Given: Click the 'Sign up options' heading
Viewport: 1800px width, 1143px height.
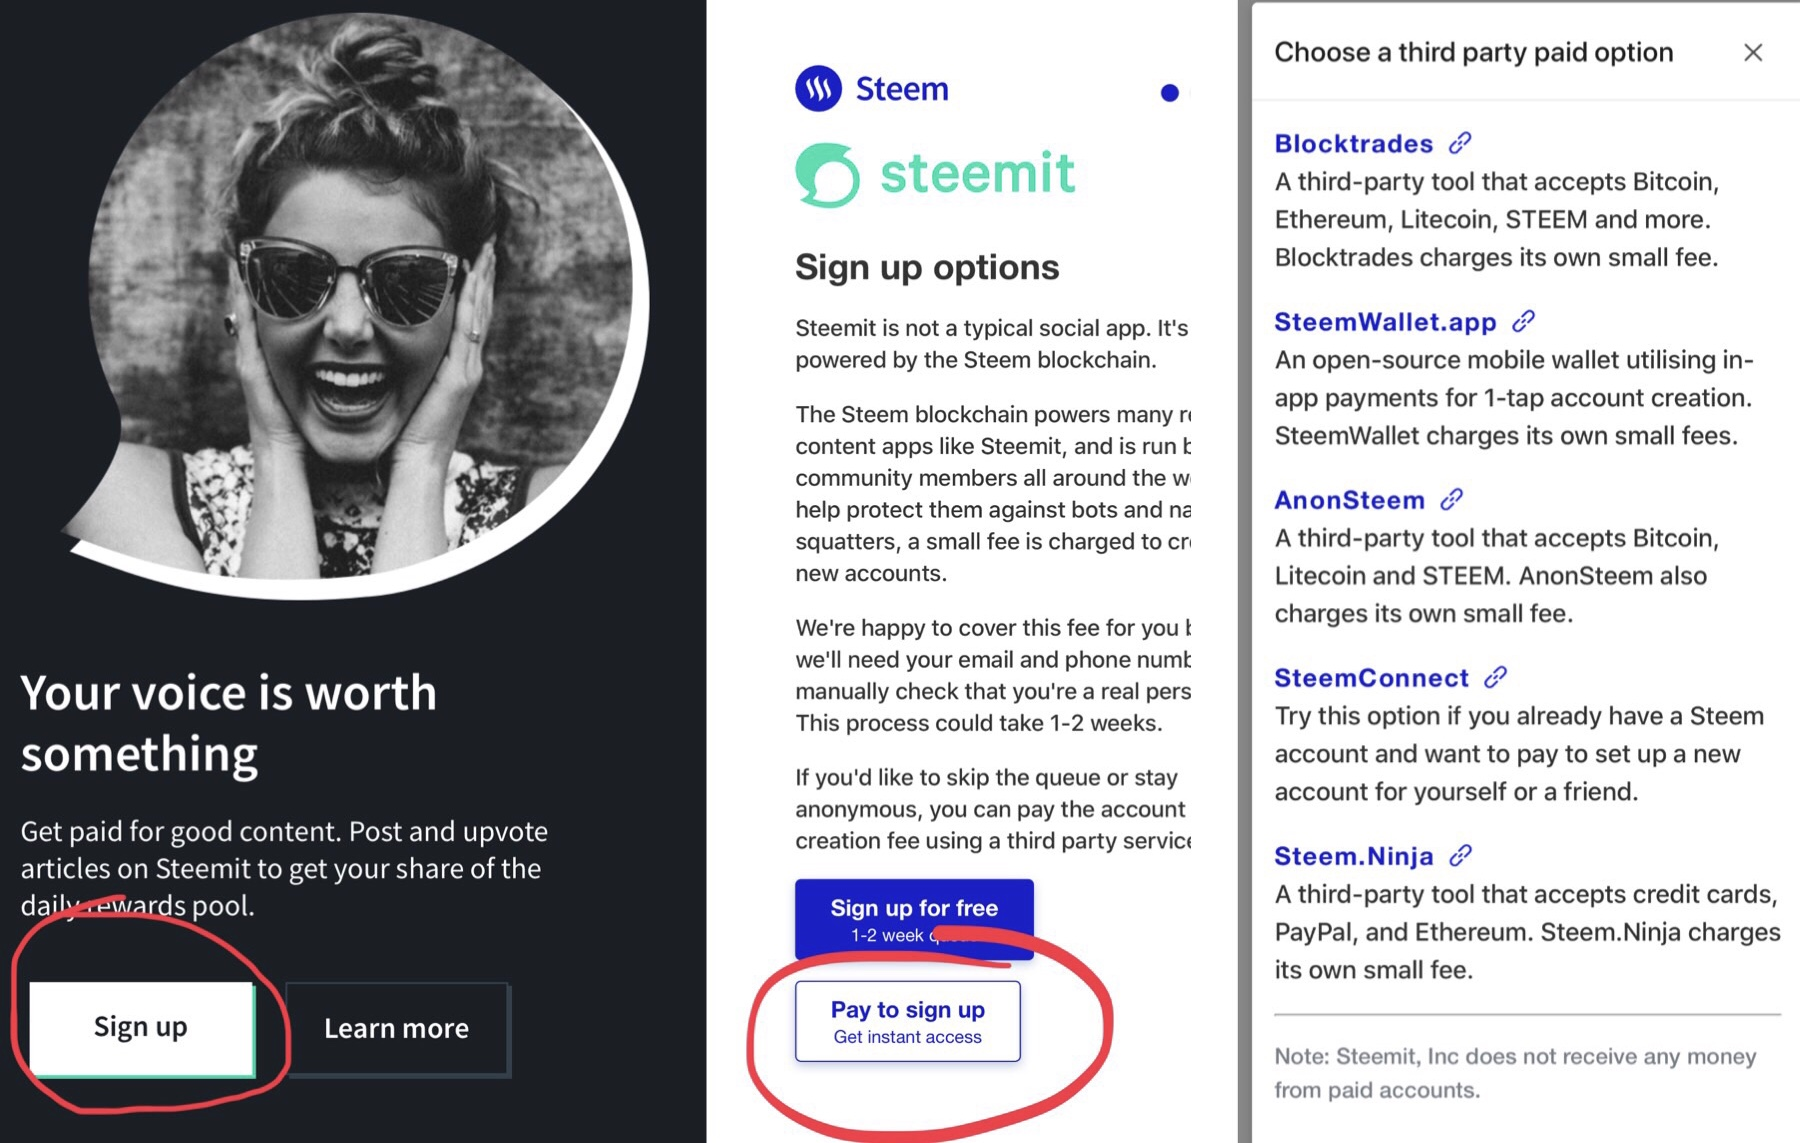Looking at the screenshot, I should (927, 267).
